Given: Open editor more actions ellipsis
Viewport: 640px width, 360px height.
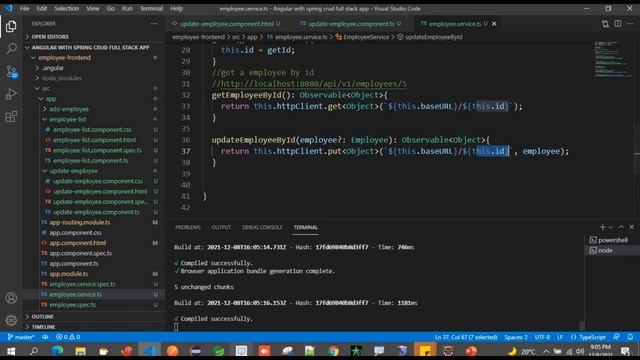Looking at the screenshot, I should pos(630,24).
